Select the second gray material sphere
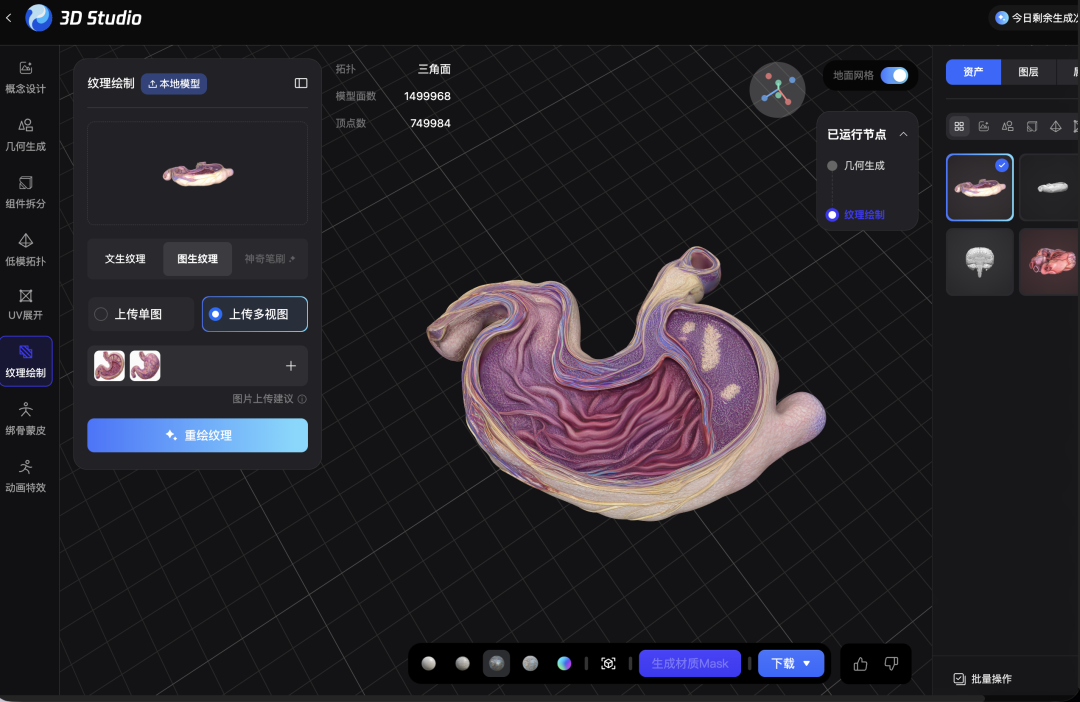The image size is (1080, 702). tap(462, 663)
